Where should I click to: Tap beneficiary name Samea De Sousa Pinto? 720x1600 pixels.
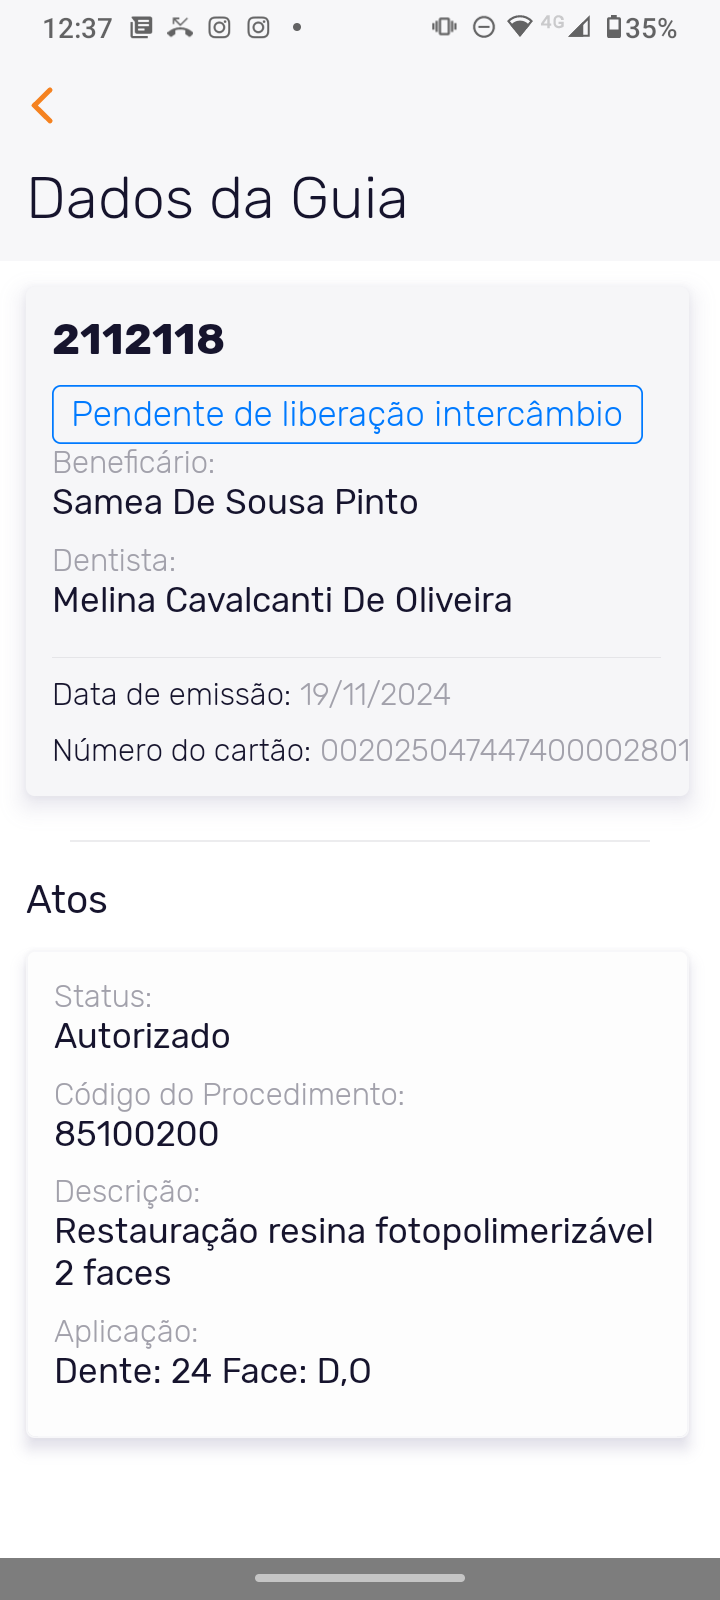pyautogui.click(x=235, y=502)
